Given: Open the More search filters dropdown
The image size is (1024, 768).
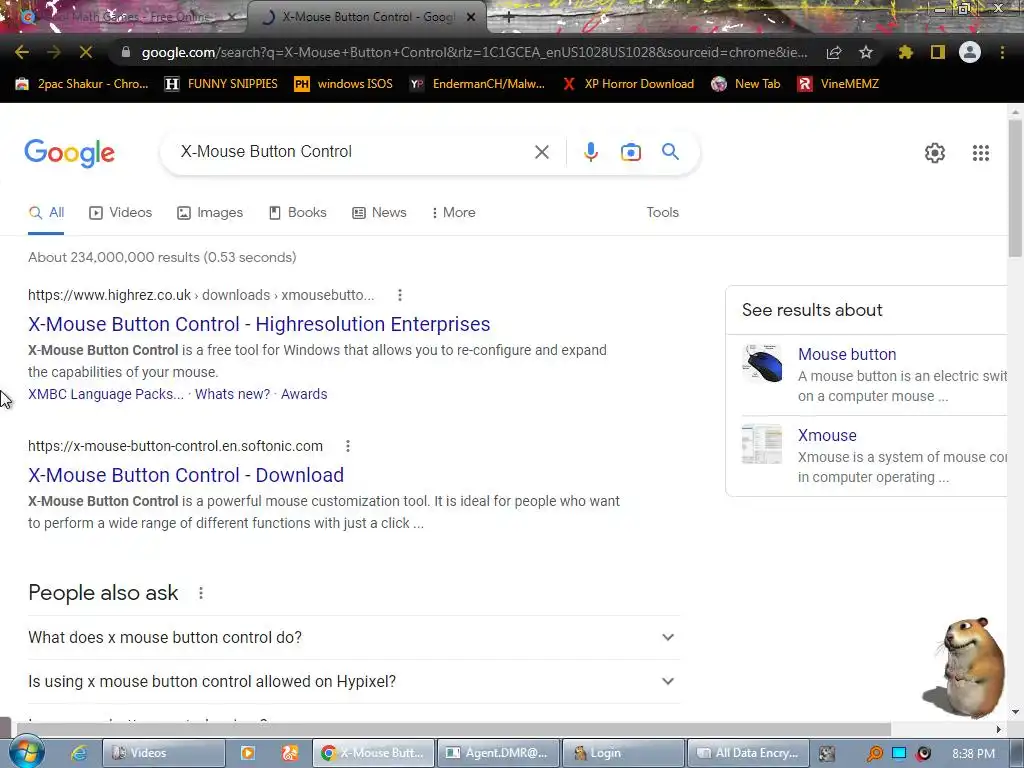Looking at the screenshot, I should click(453, 212).
